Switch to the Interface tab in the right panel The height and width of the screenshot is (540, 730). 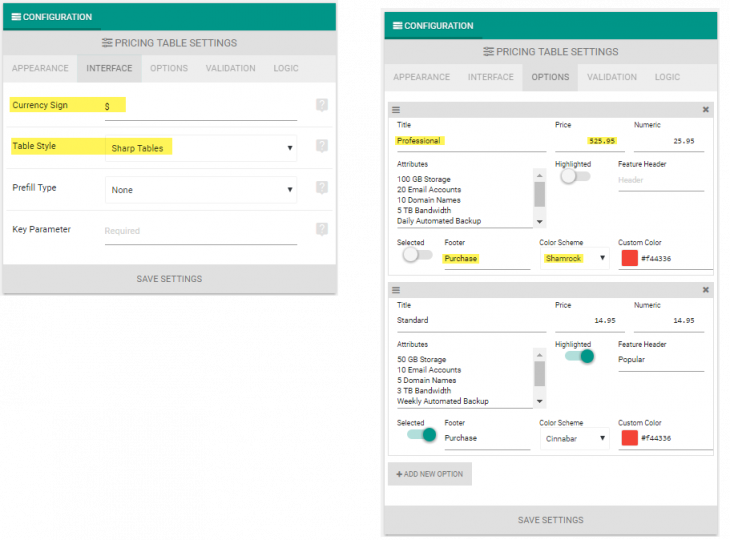click(x=491, y=77)
